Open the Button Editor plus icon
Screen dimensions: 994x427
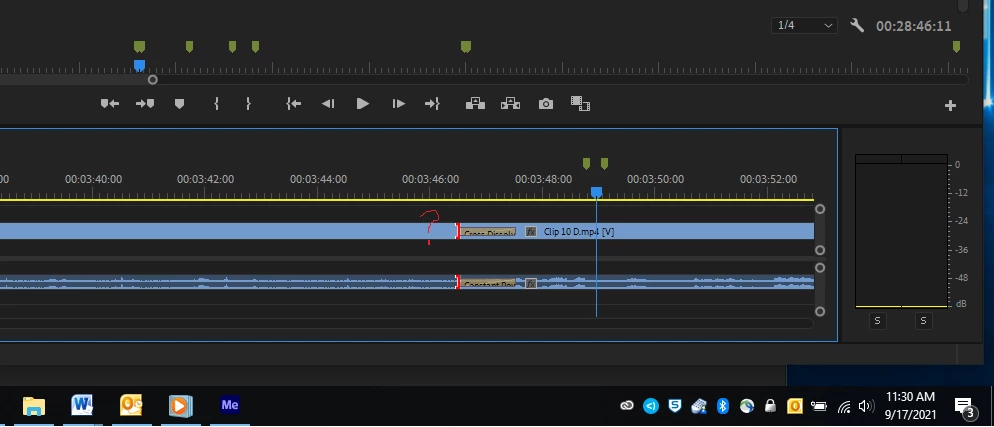tap(950, 106)
